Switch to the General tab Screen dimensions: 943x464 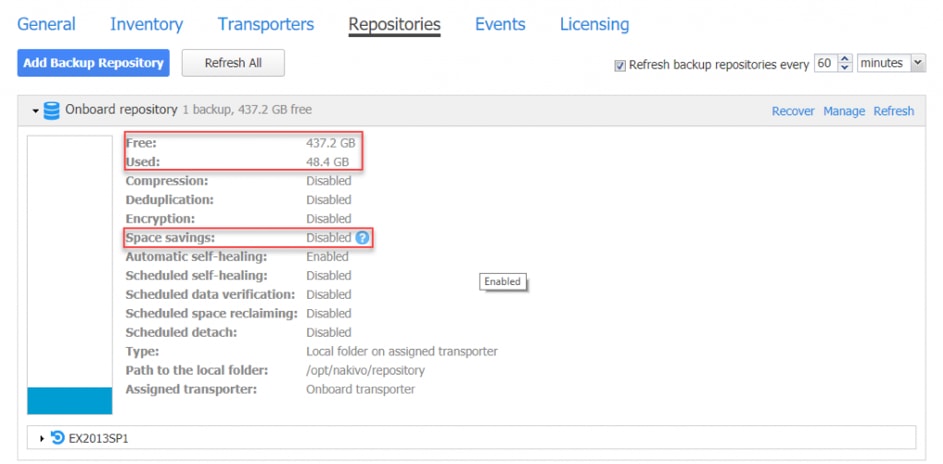pyautogui.click(x=46, y=24)
